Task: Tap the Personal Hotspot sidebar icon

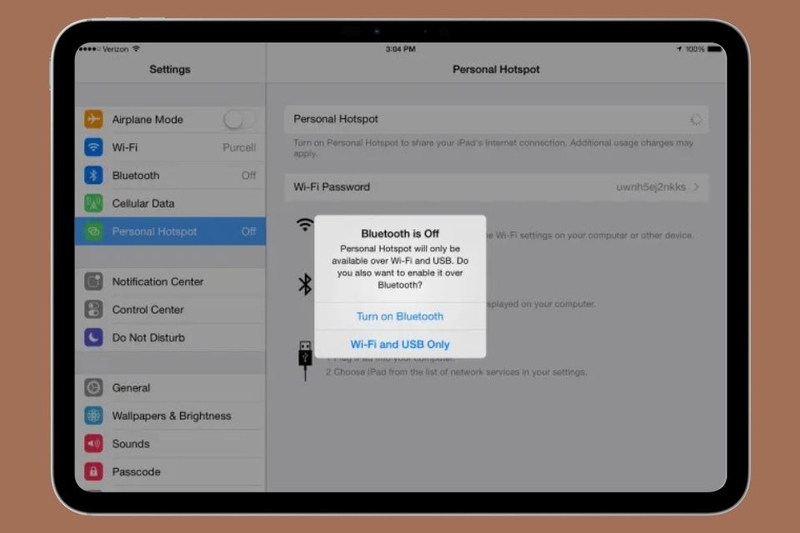Action: pyautogui.click(x=93, y=232)
